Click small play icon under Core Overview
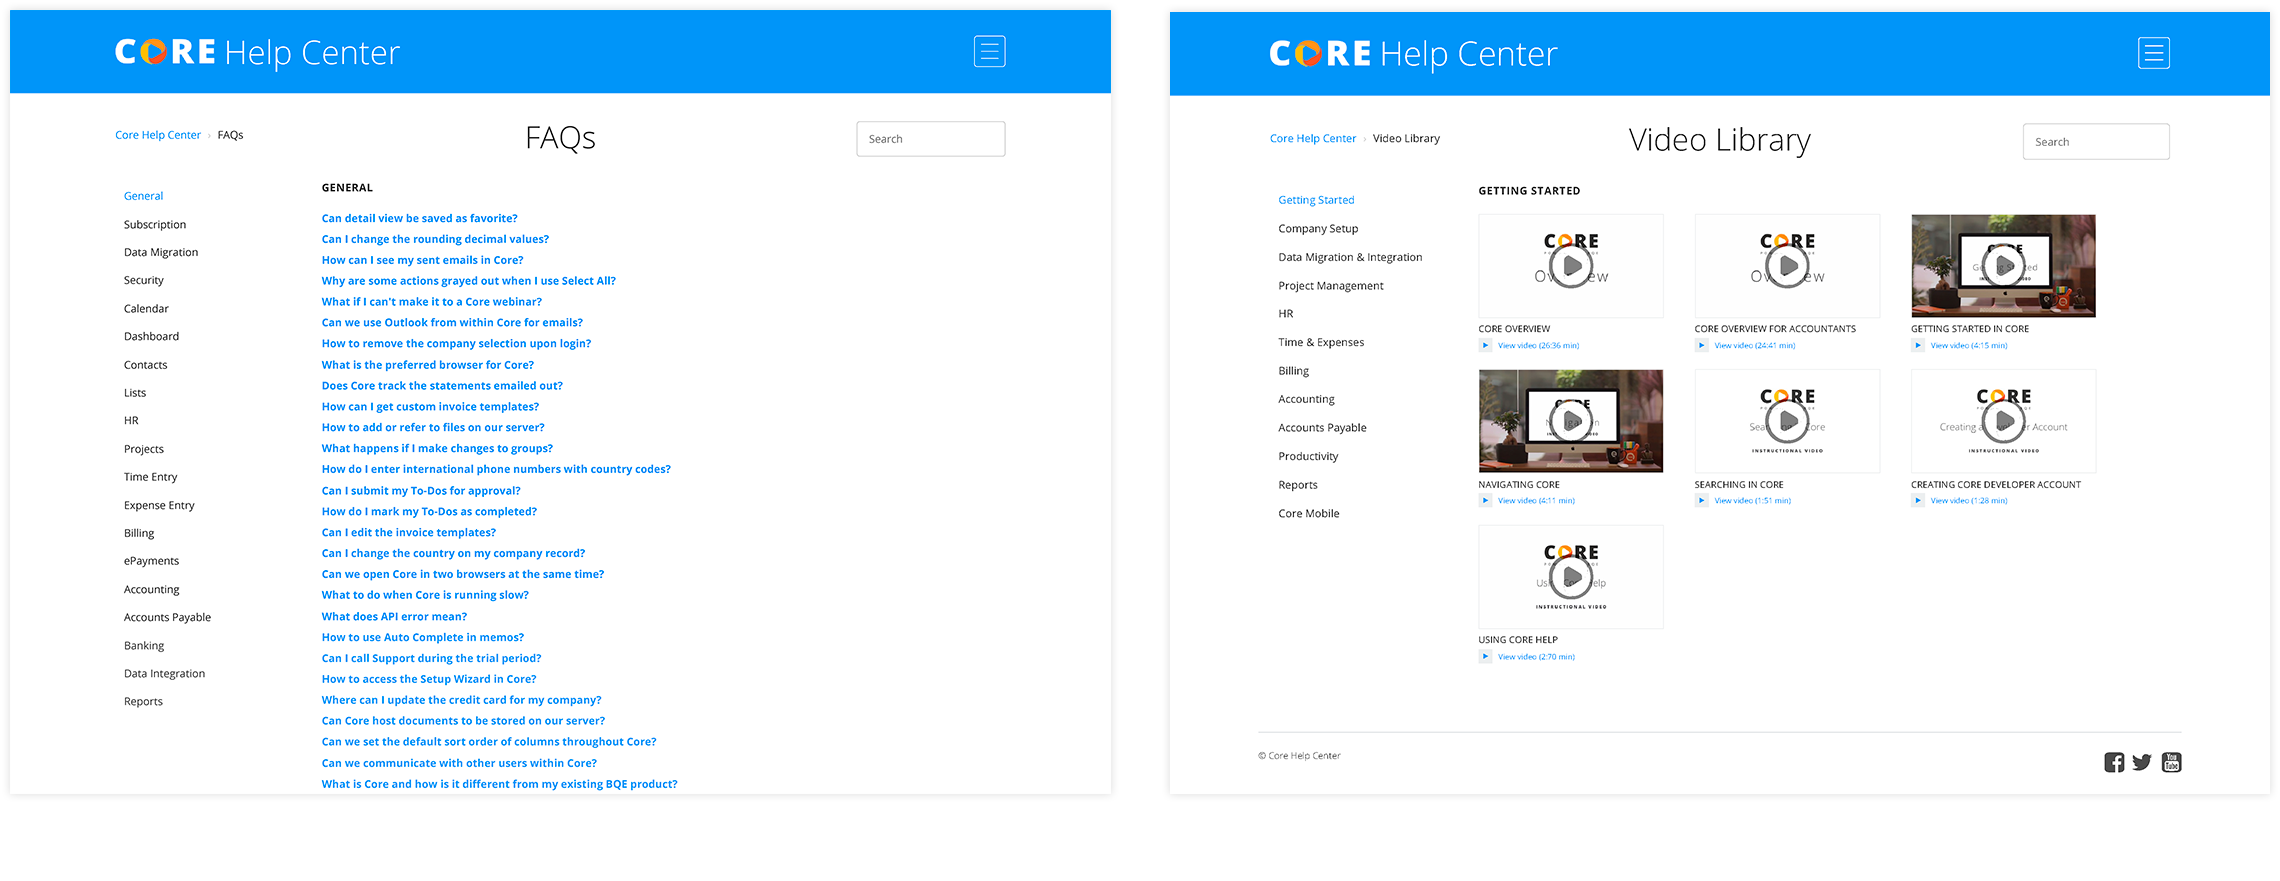2280x881 pixels. pyautogui.click(x=1485, y=346)
